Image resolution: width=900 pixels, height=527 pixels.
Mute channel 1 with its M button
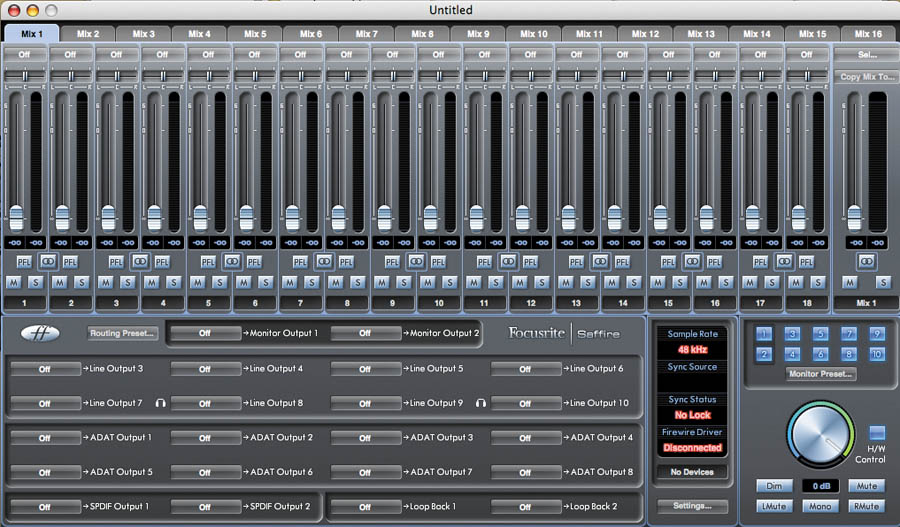[x=13, y=282]
